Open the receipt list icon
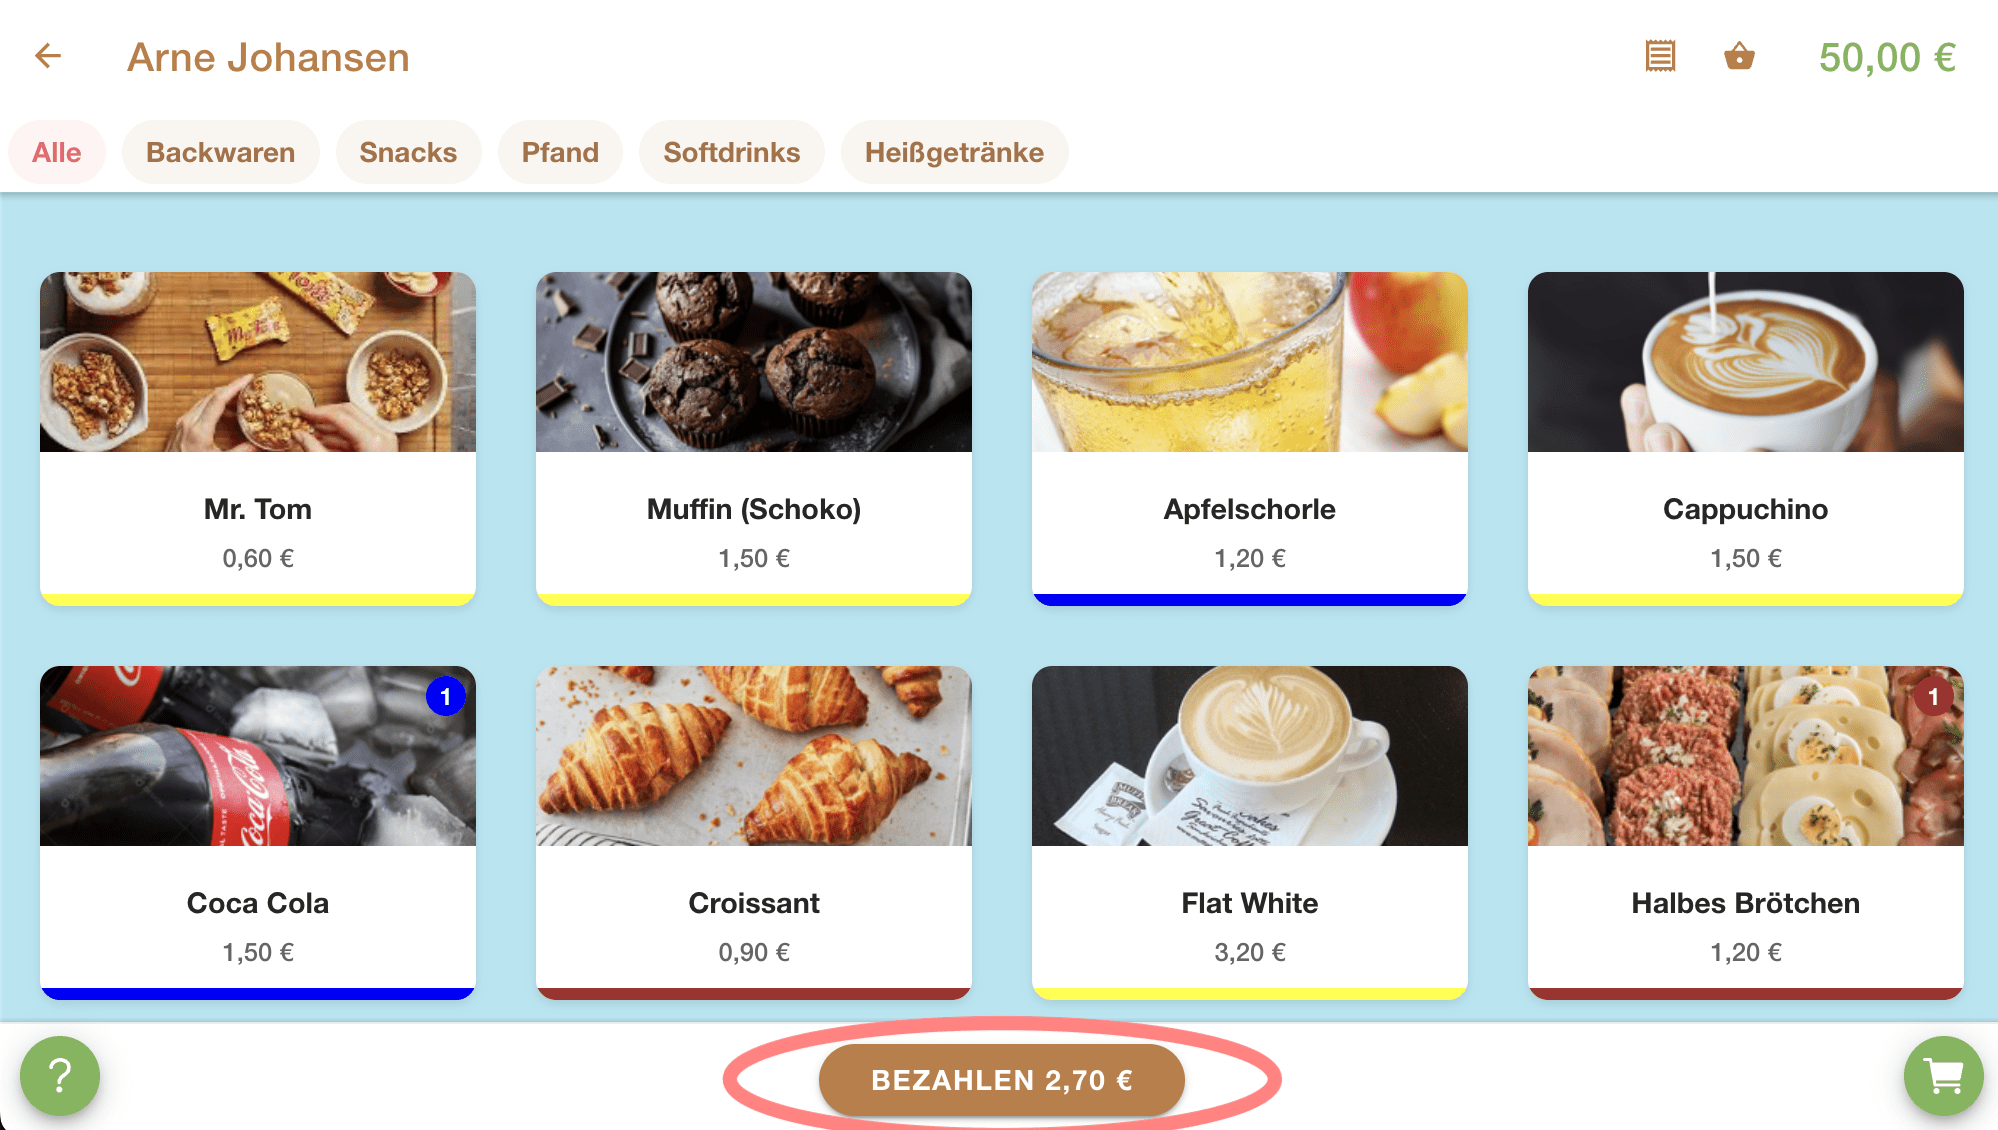The image size is (1998, 1130). pyautogui.click(x=1660, y=56)
